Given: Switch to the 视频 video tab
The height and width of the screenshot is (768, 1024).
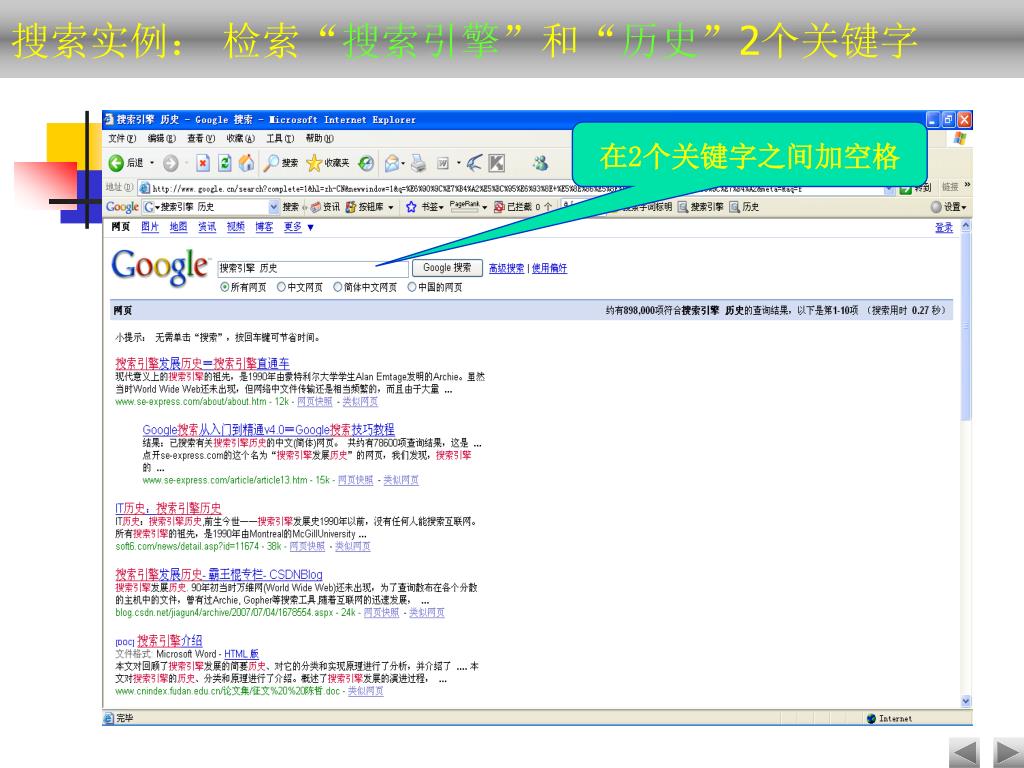Looking at the screenshot, I should pyautogui.click(x=235, y=227).
